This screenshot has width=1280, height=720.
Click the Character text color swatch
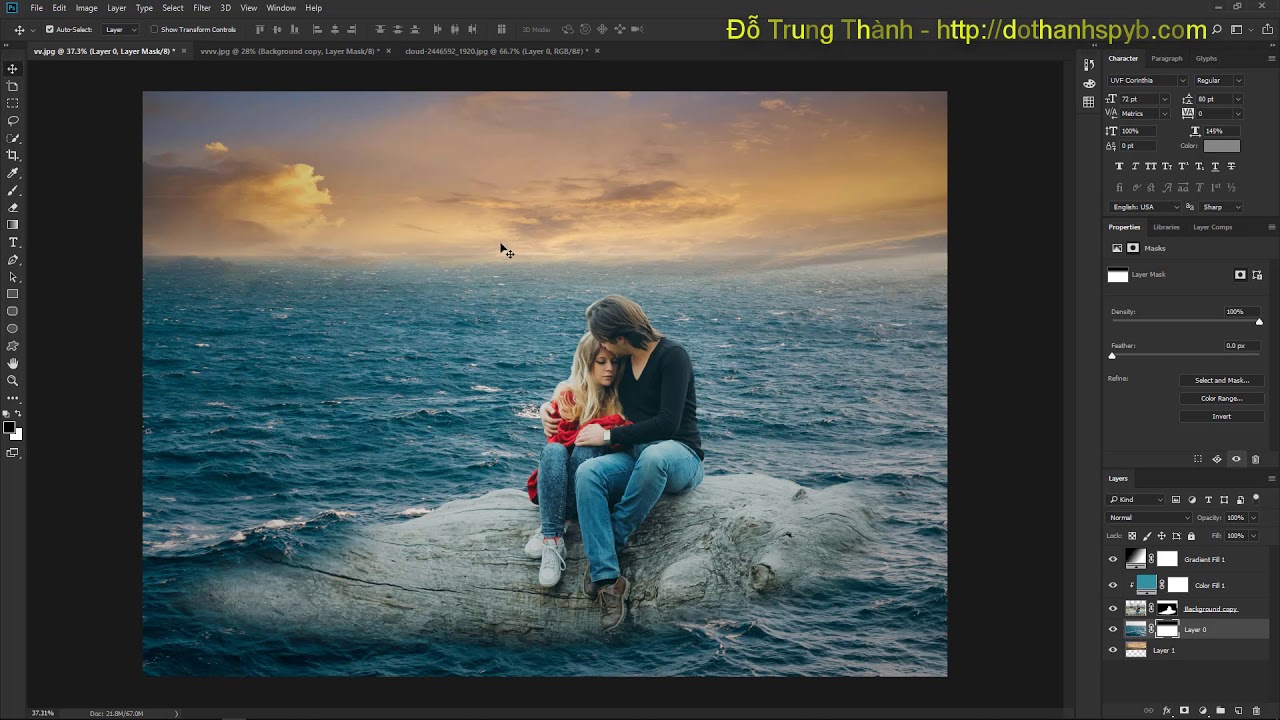pyautogui.click(x=1221, y=146)
